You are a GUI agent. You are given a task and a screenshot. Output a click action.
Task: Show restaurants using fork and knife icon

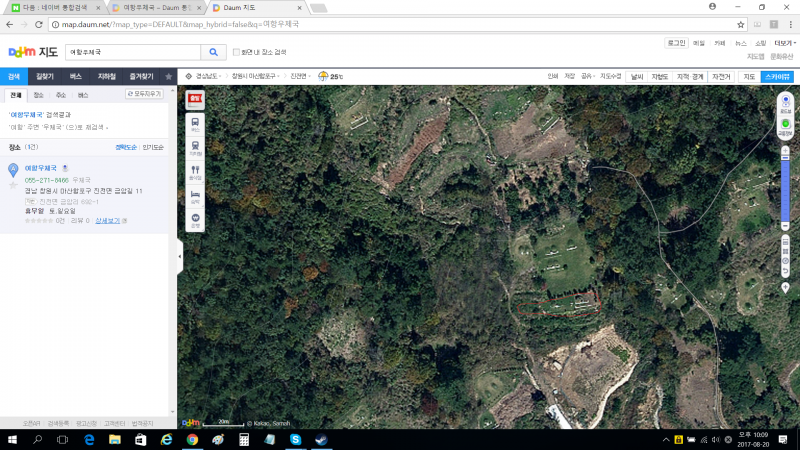pos(195,171)
